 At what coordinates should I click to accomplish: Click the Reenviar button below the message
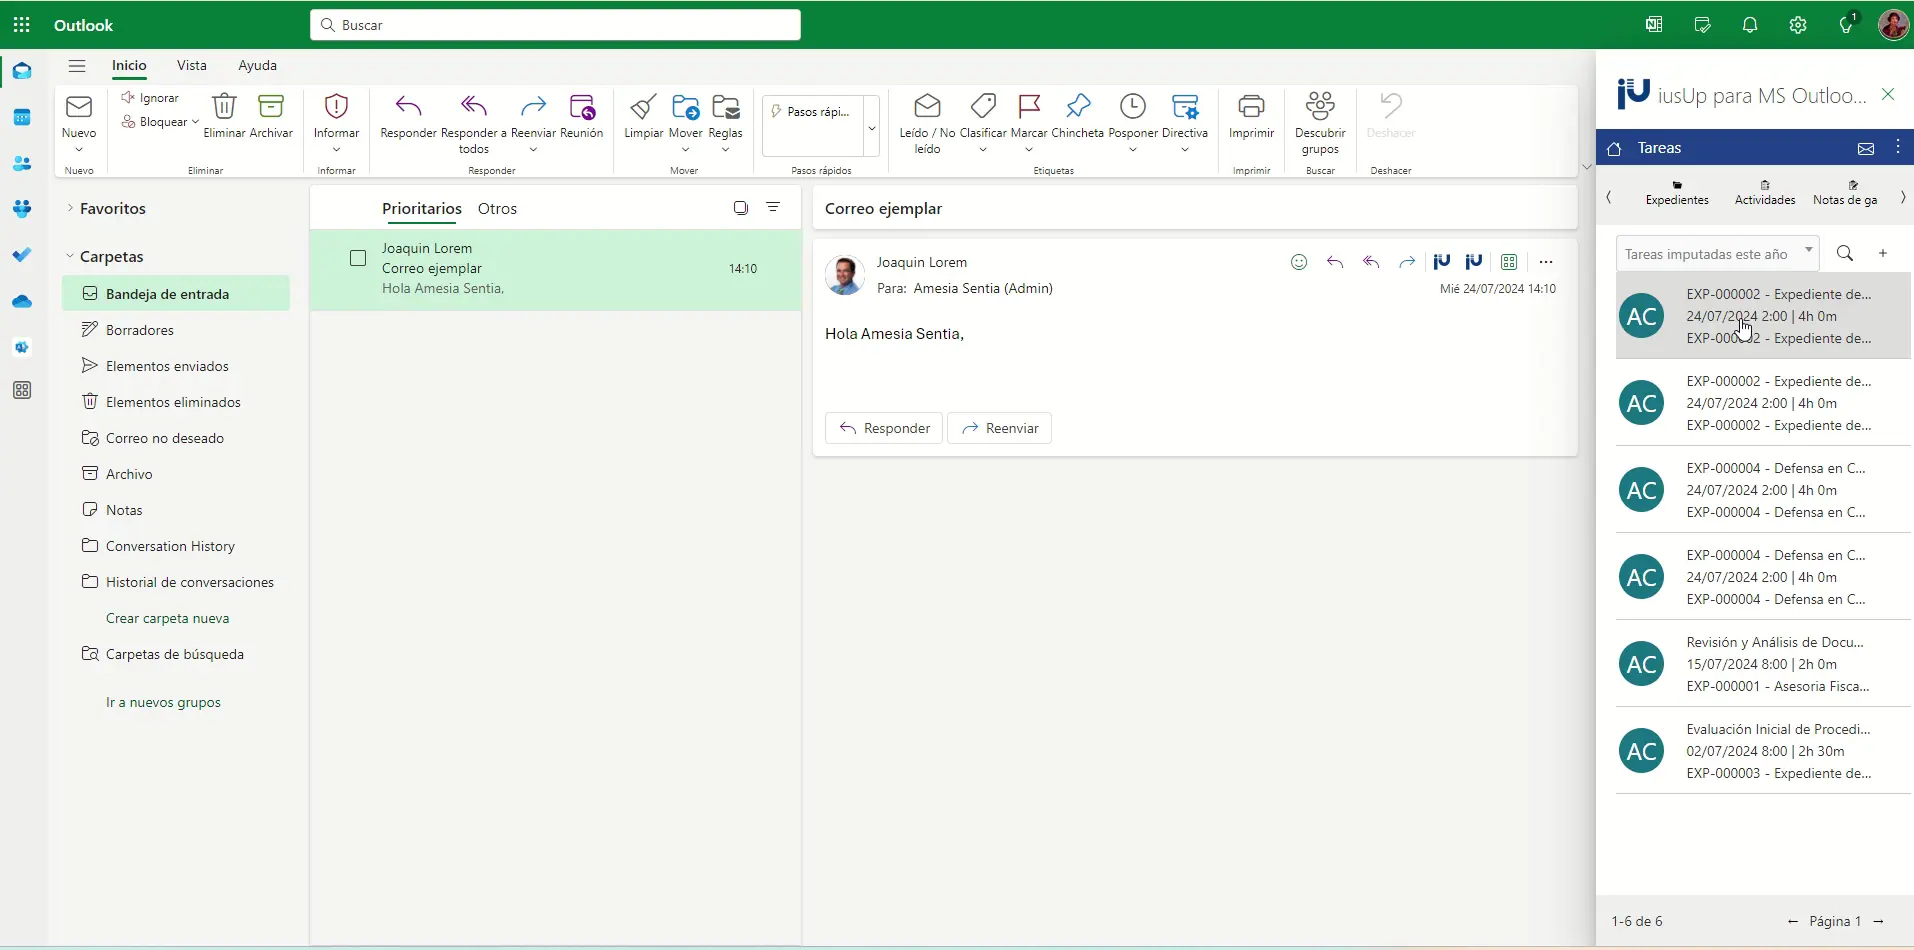tap(999, 428)
